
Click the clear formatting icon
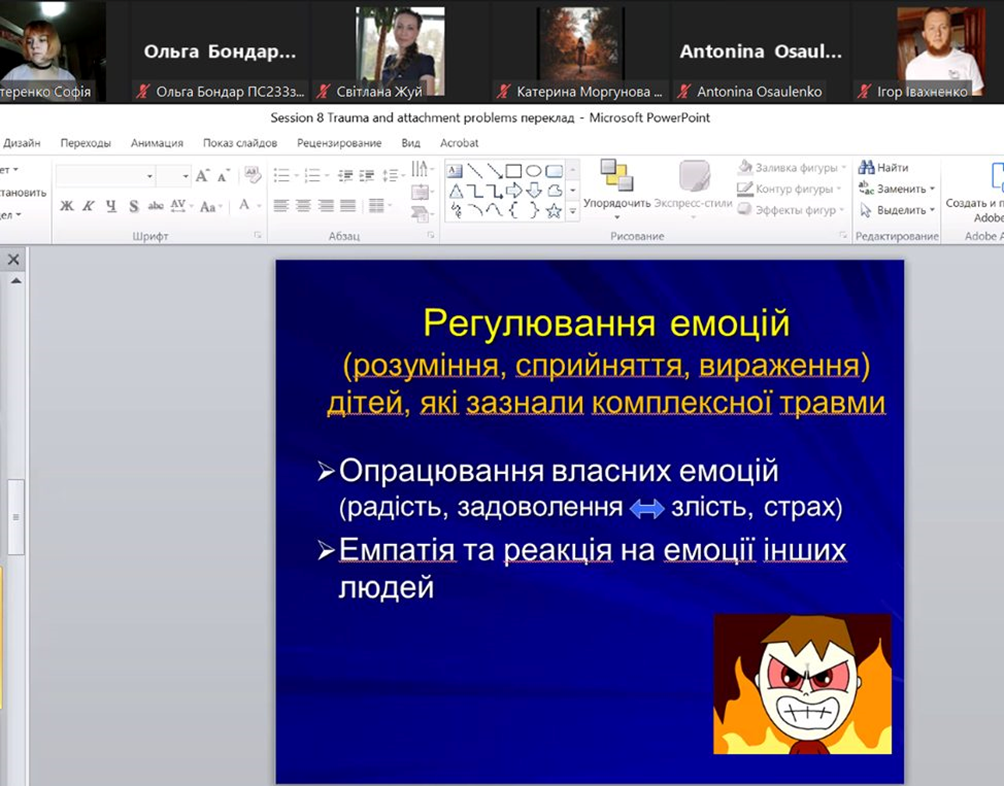[x=252, y=175]
